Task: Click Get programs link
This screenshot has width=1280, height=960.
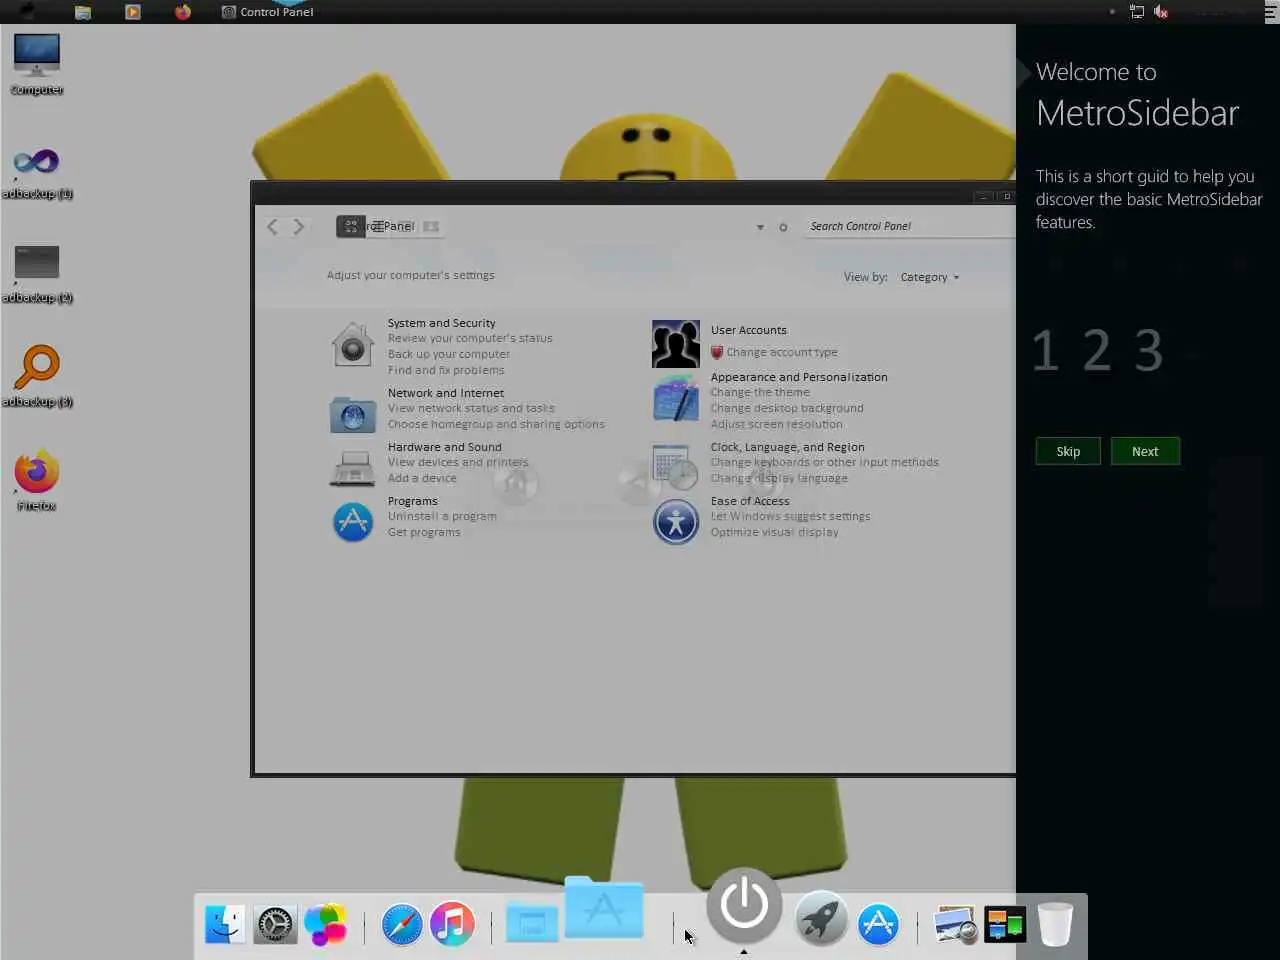Action: pyautogui.click(x=424, y=532)
